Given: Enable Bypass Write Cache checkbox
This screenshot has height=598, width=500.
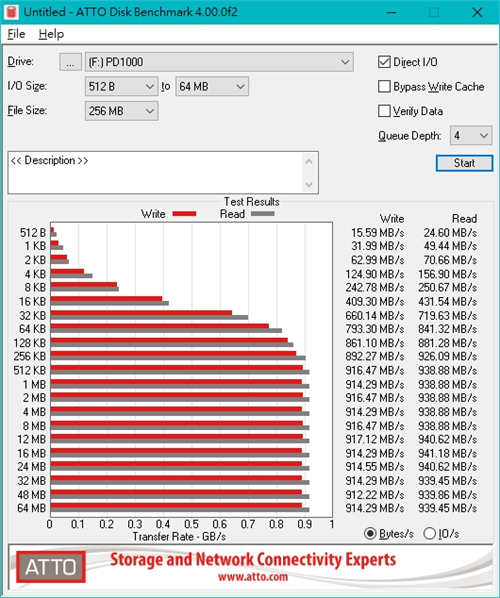Looking at the screenshot, I should pos(384,87).
